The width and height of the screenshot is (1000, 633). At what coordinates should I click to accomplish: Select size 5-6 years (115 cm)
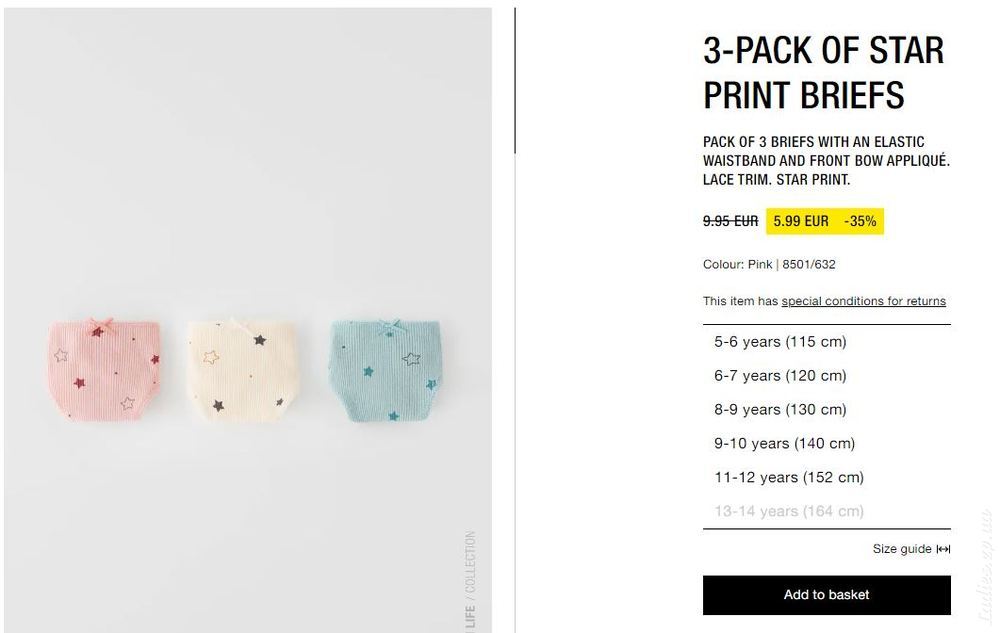click(x=827, y=342)
